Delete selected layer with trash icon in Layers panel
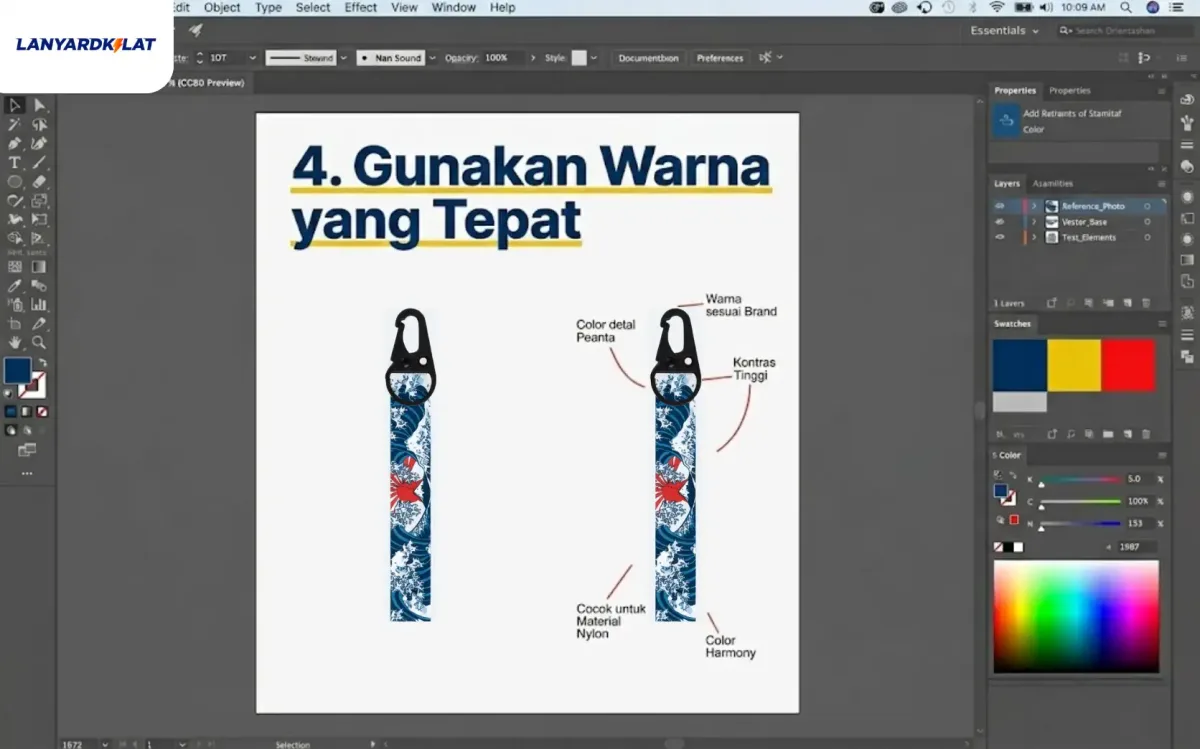This screenshot has width=1200, height=749. coord(1146,303)
